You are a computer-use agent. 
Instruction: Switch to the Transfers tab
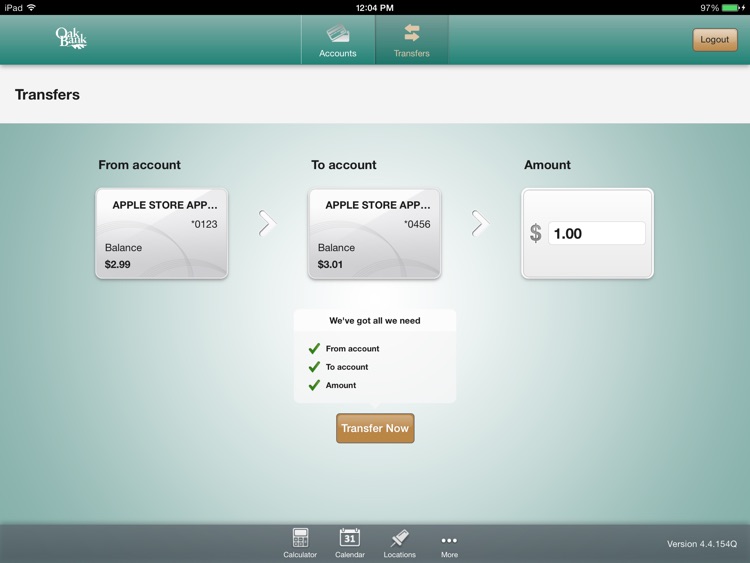(x=411, y=40)
